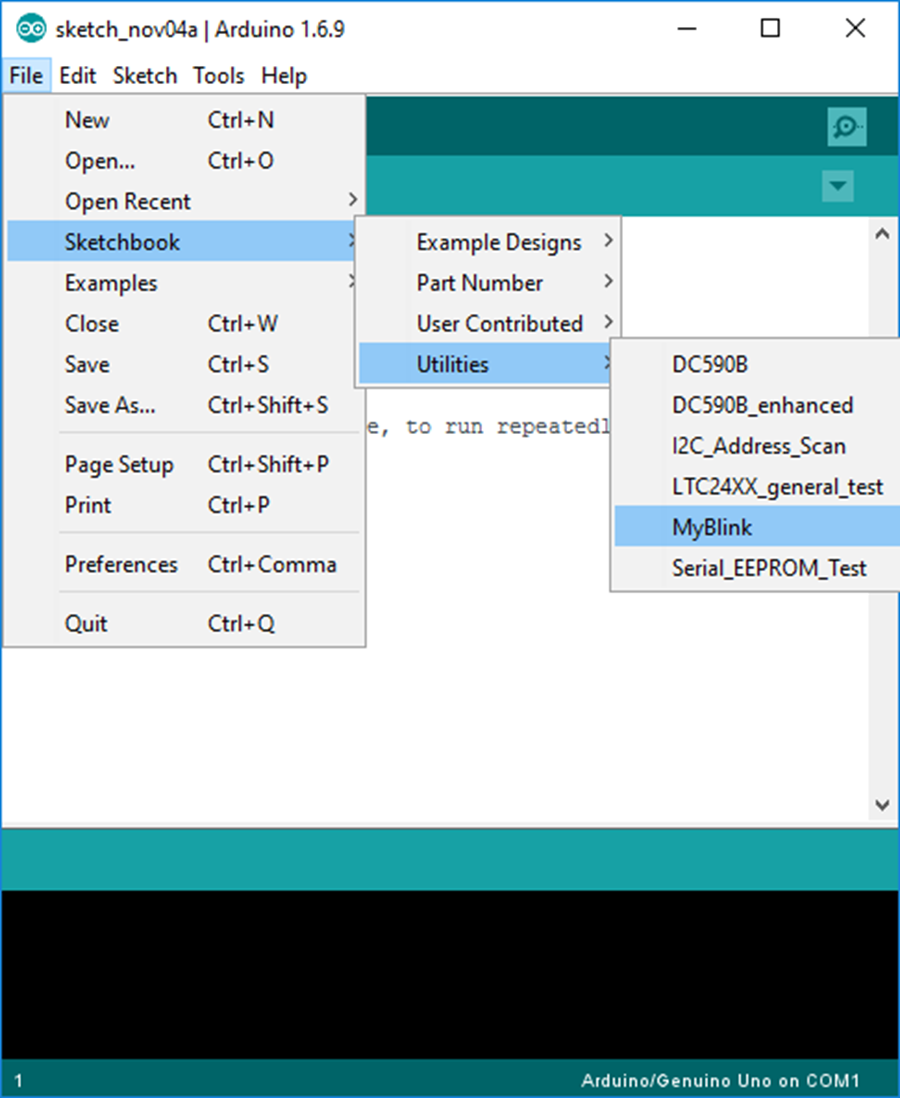Click the Arduino logo in title bar
The height and width of the screenshot is (1098, 900).
31,29
